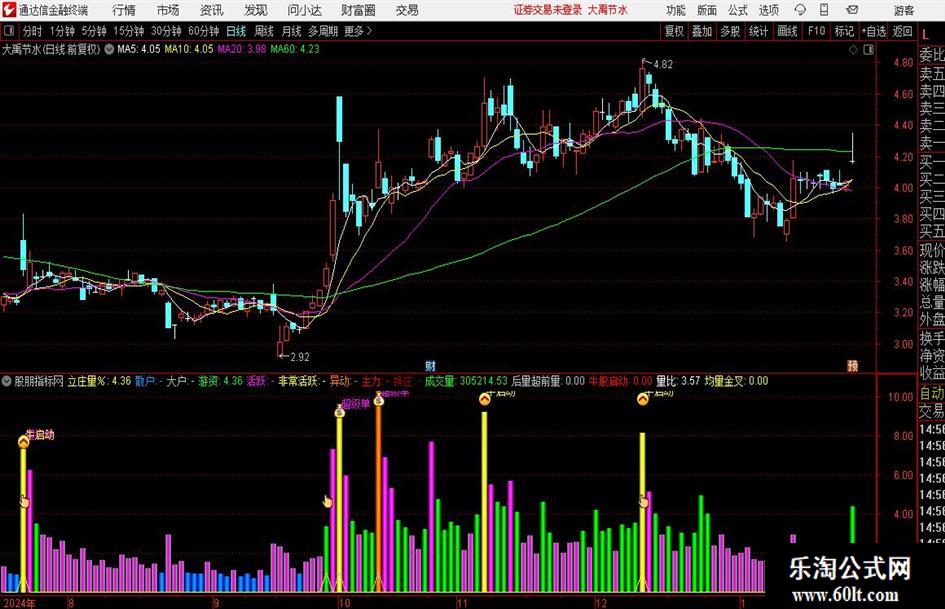Click the 超级单 coin signal icon

tap(339, 412)
